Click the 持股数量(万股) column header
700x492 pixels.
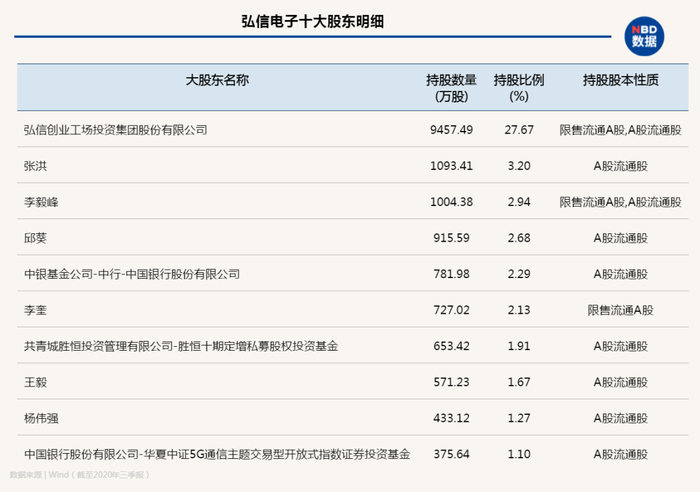click(451, 88)
